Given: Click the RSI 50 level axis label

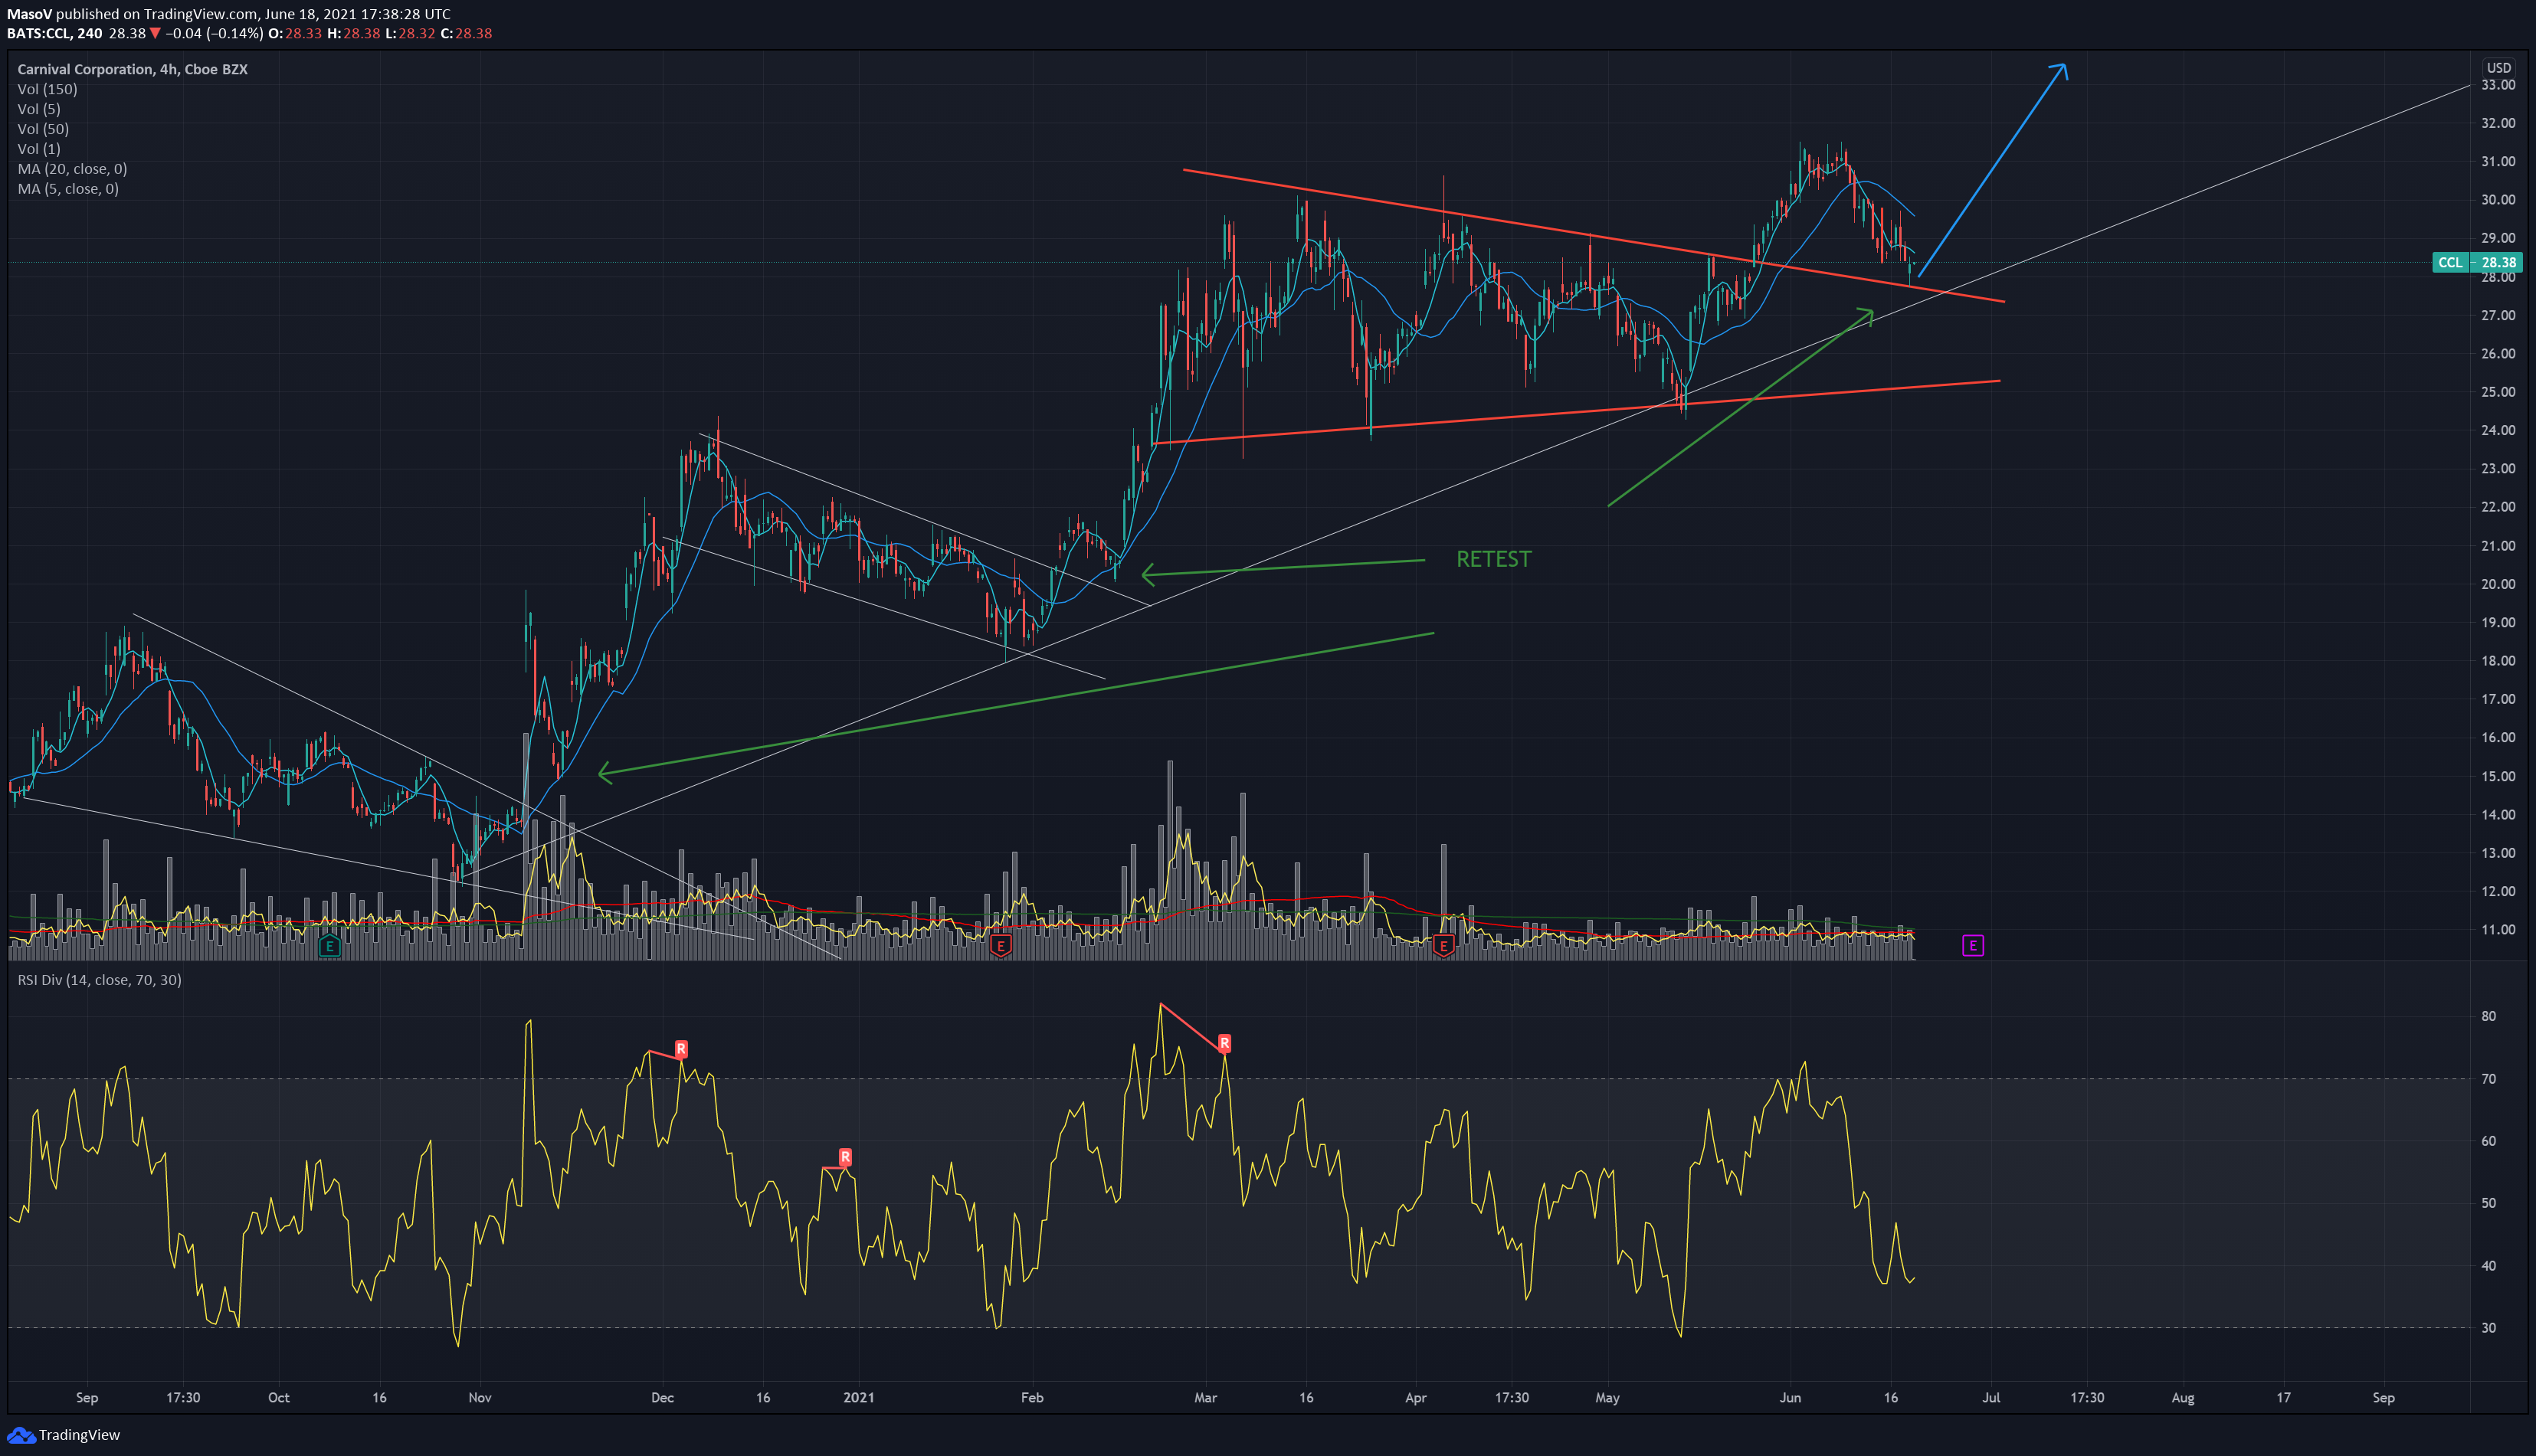Looking at the screenshot, I should (2488, 1203).
